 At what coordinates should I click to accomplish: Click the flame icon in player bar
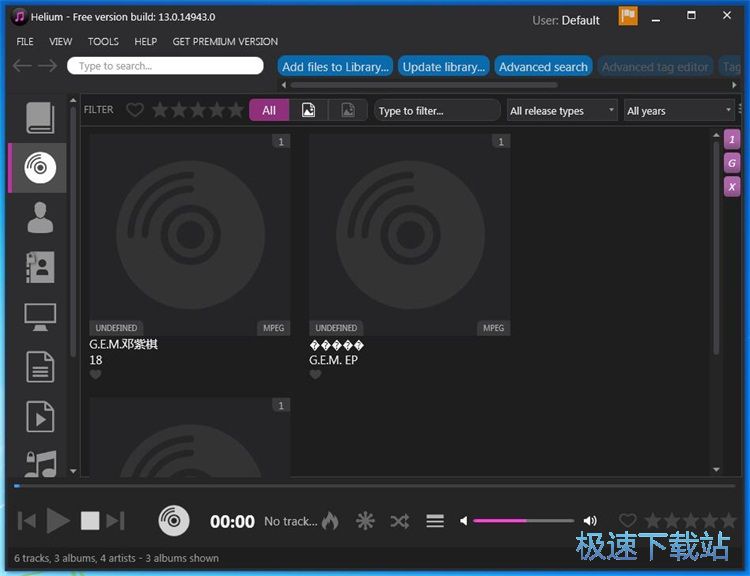coord(330,521)
